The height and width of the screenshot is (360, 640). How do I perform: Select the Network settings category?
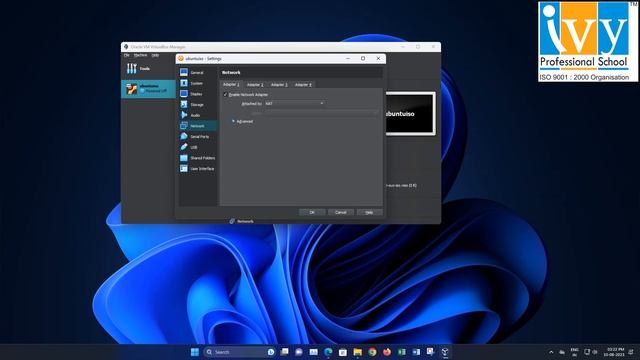(198, 126)
